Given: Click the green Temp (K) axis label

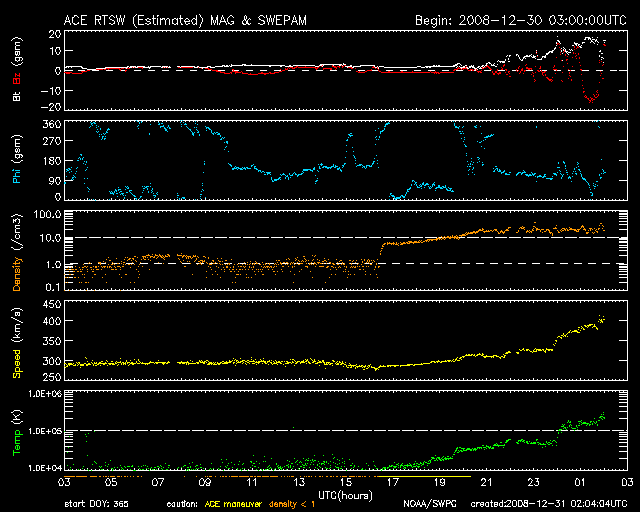Looking at the screenshot, I should (17, 432).
